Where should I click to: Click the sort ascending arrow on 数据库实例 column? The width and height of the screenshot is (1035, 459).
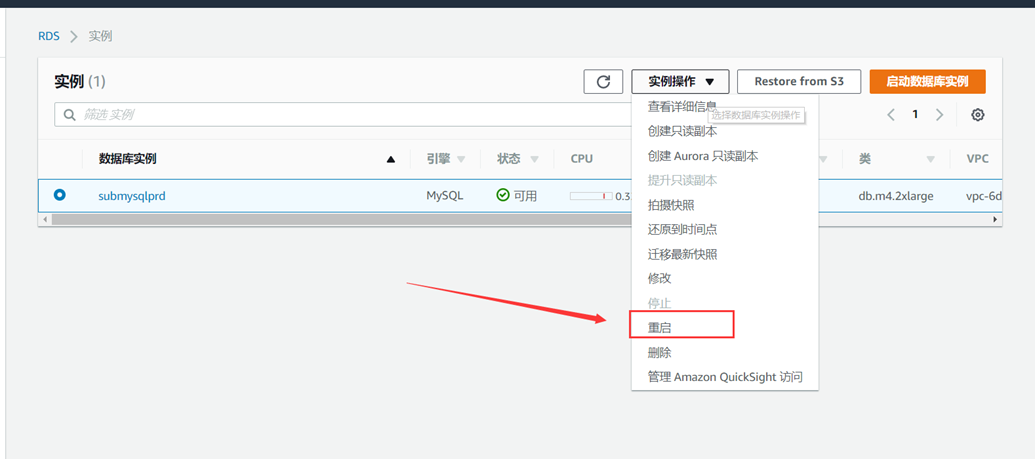pos(391,159)
